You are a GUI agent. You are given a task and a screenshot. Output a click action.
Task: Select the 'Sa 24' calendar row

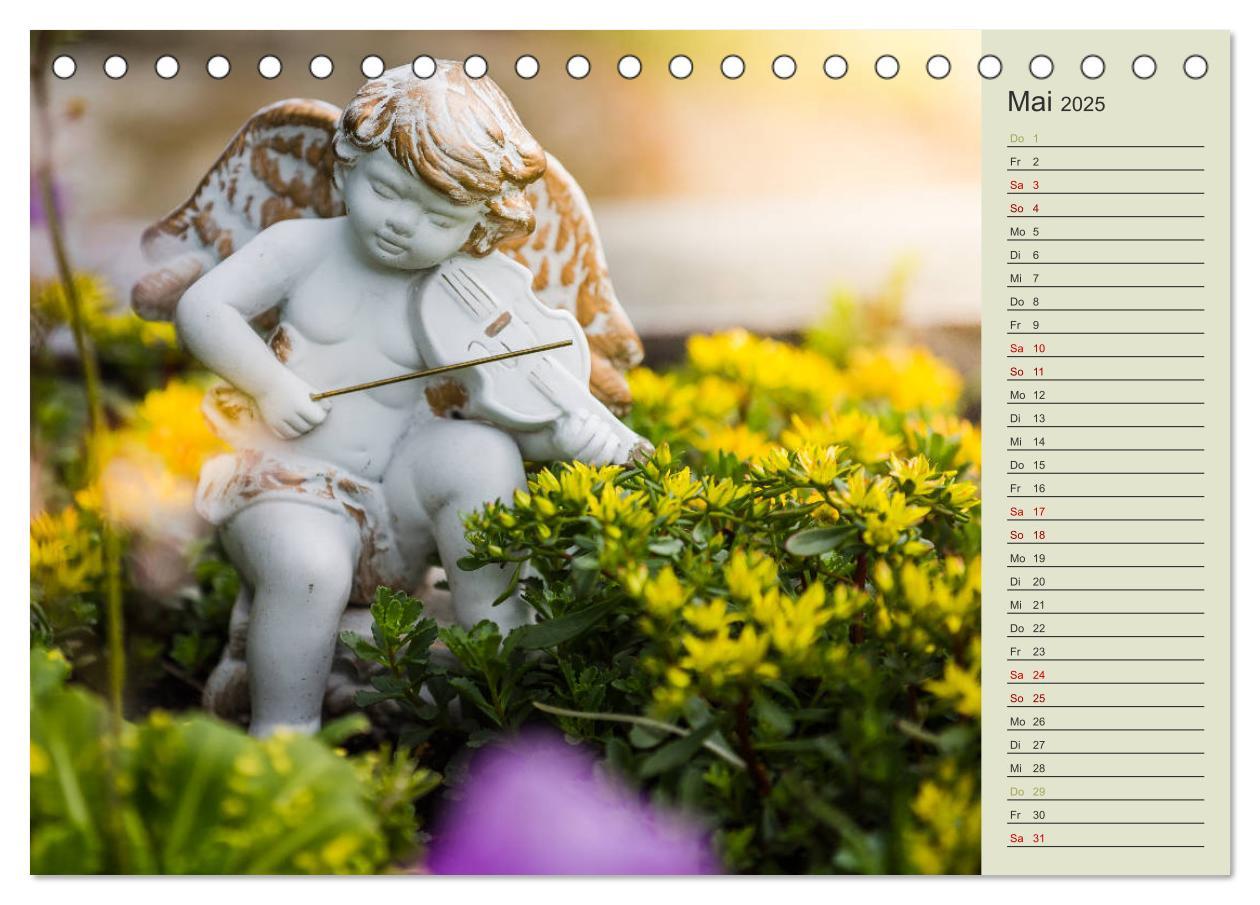(x=1105, y=675)
